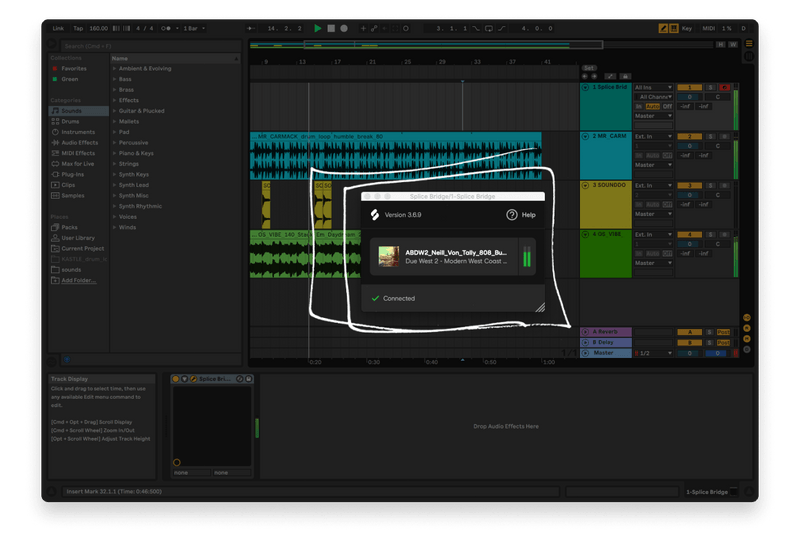Enable MIDI Map Mode
The width and height of the screenshot is (800, 538).
709,29
